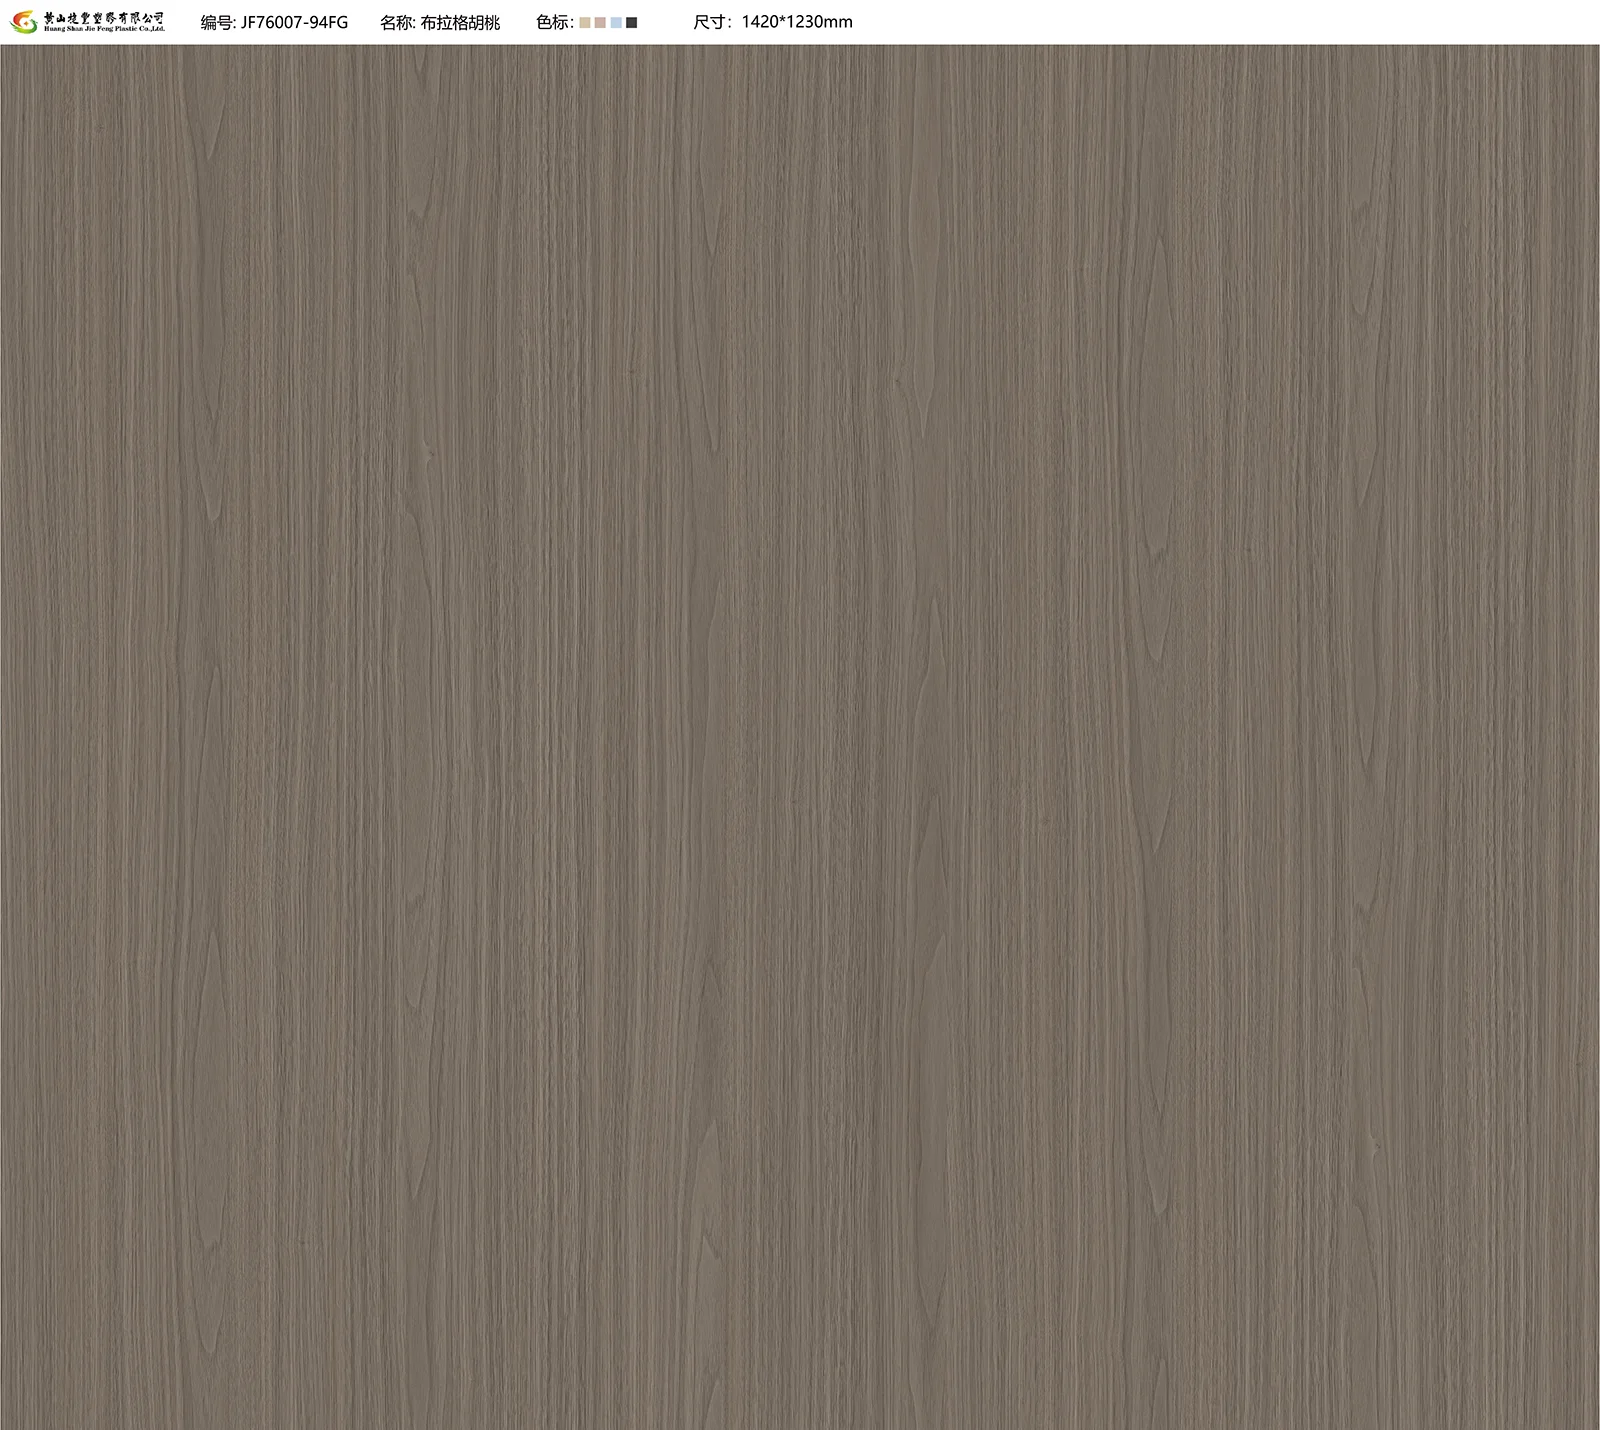
Task: Select the size value 1420*1230mm
Action: [797, 22]
